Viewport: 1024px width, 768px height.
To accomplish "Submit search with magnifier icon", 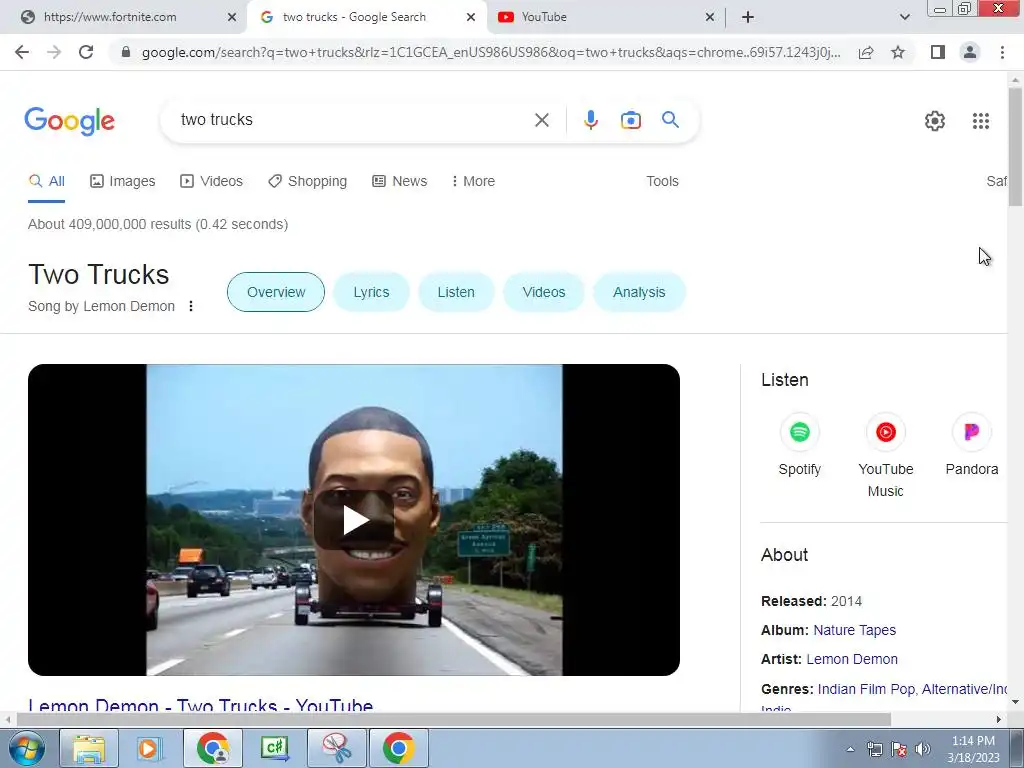I will tap(670, 120).
